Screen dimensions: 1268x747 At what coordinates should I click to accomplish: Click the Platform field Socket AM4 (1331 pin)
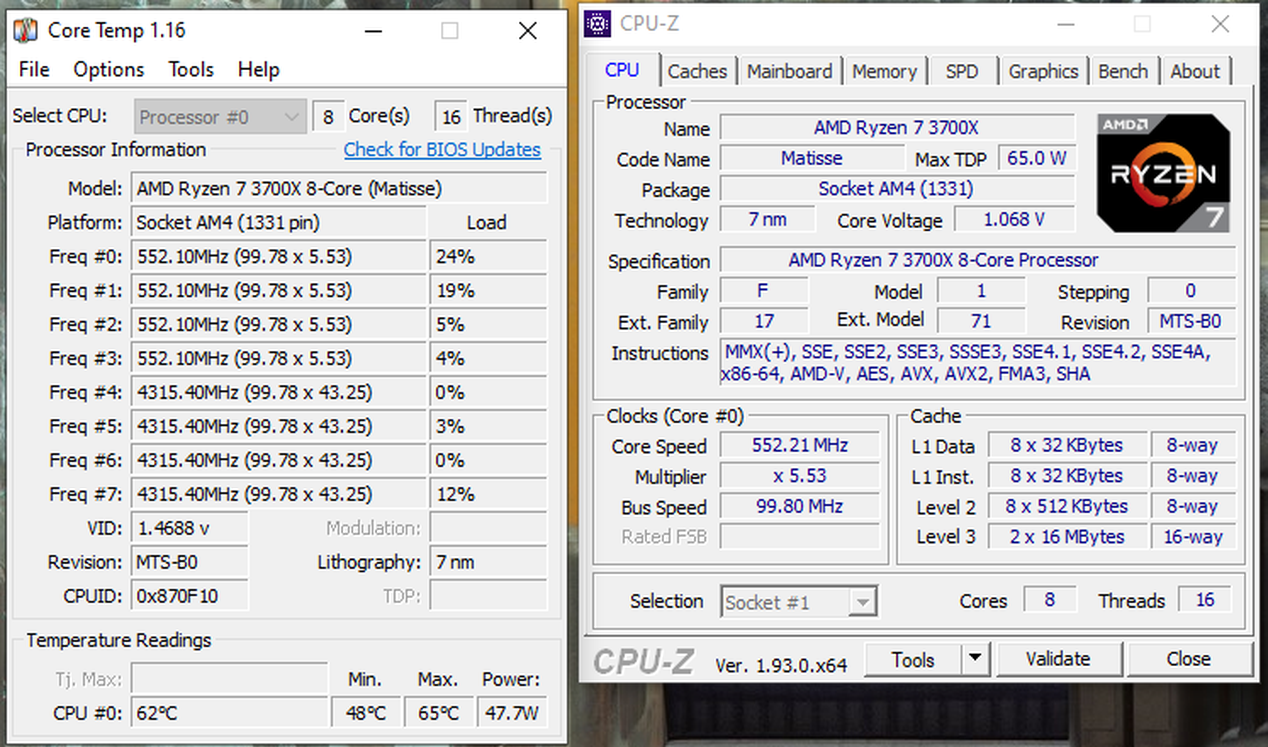pos(279,222)
